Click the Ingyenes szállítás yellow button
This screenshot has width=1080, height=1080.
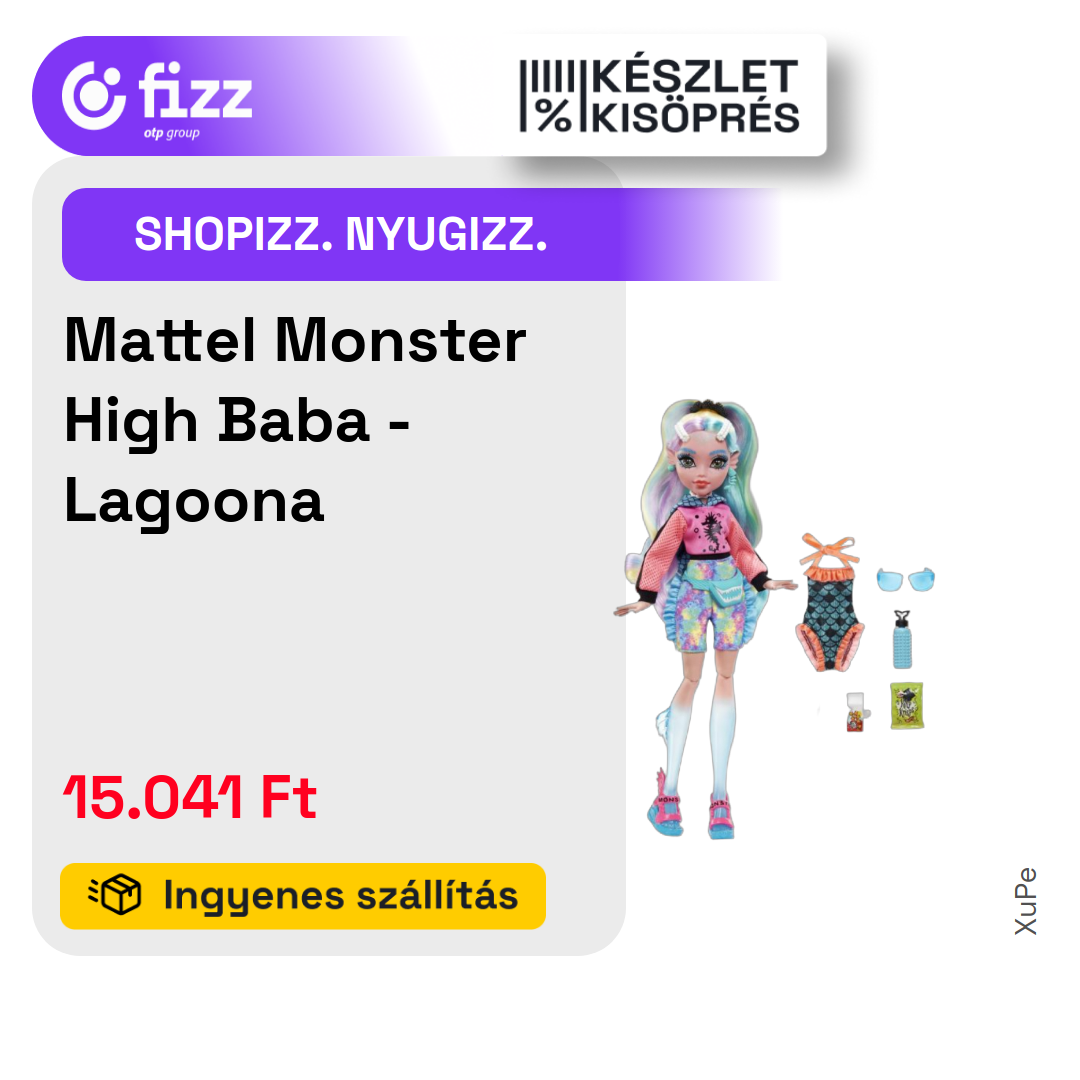(303, 895)
